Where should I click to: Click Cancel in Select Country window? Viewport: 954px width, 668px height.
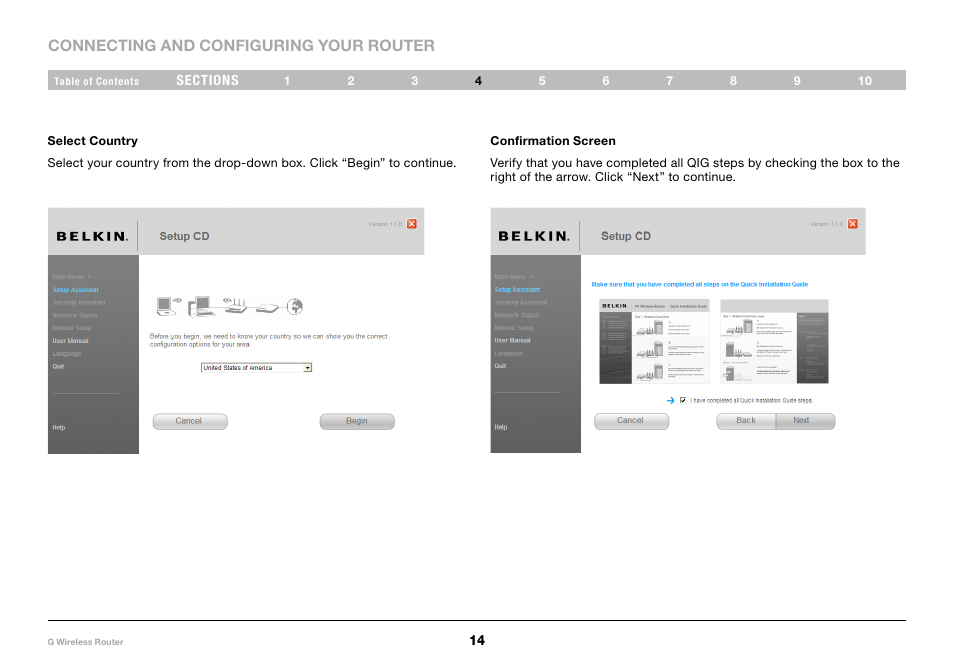tap(190, 421)
